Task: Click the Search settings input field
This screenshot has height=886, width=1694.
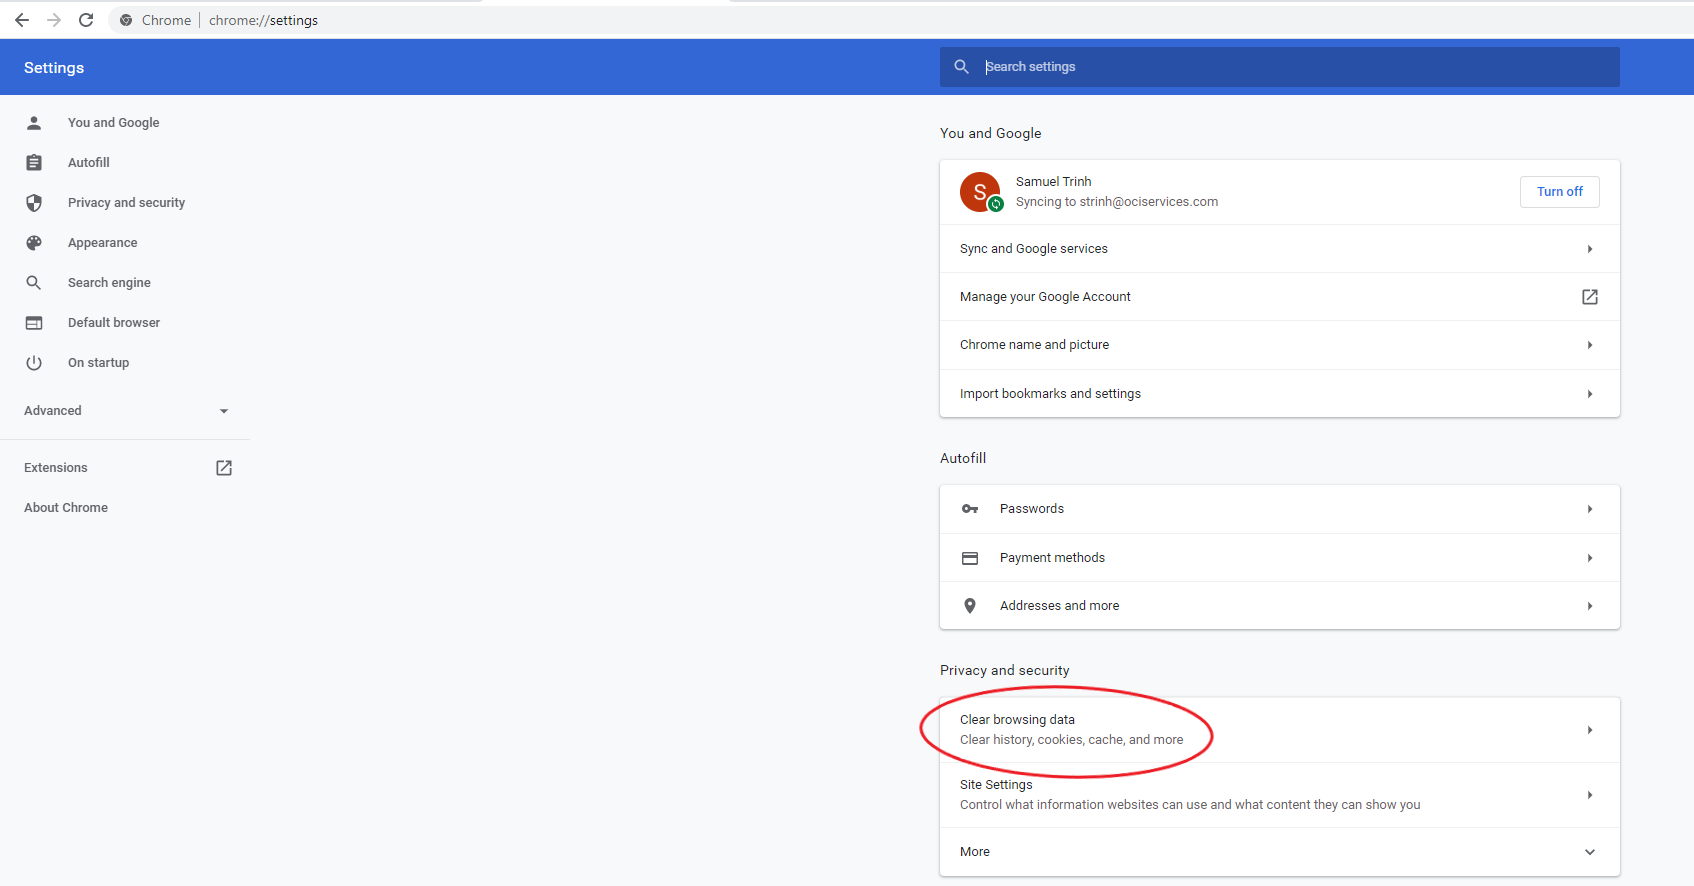Action: click(1290, 67)
